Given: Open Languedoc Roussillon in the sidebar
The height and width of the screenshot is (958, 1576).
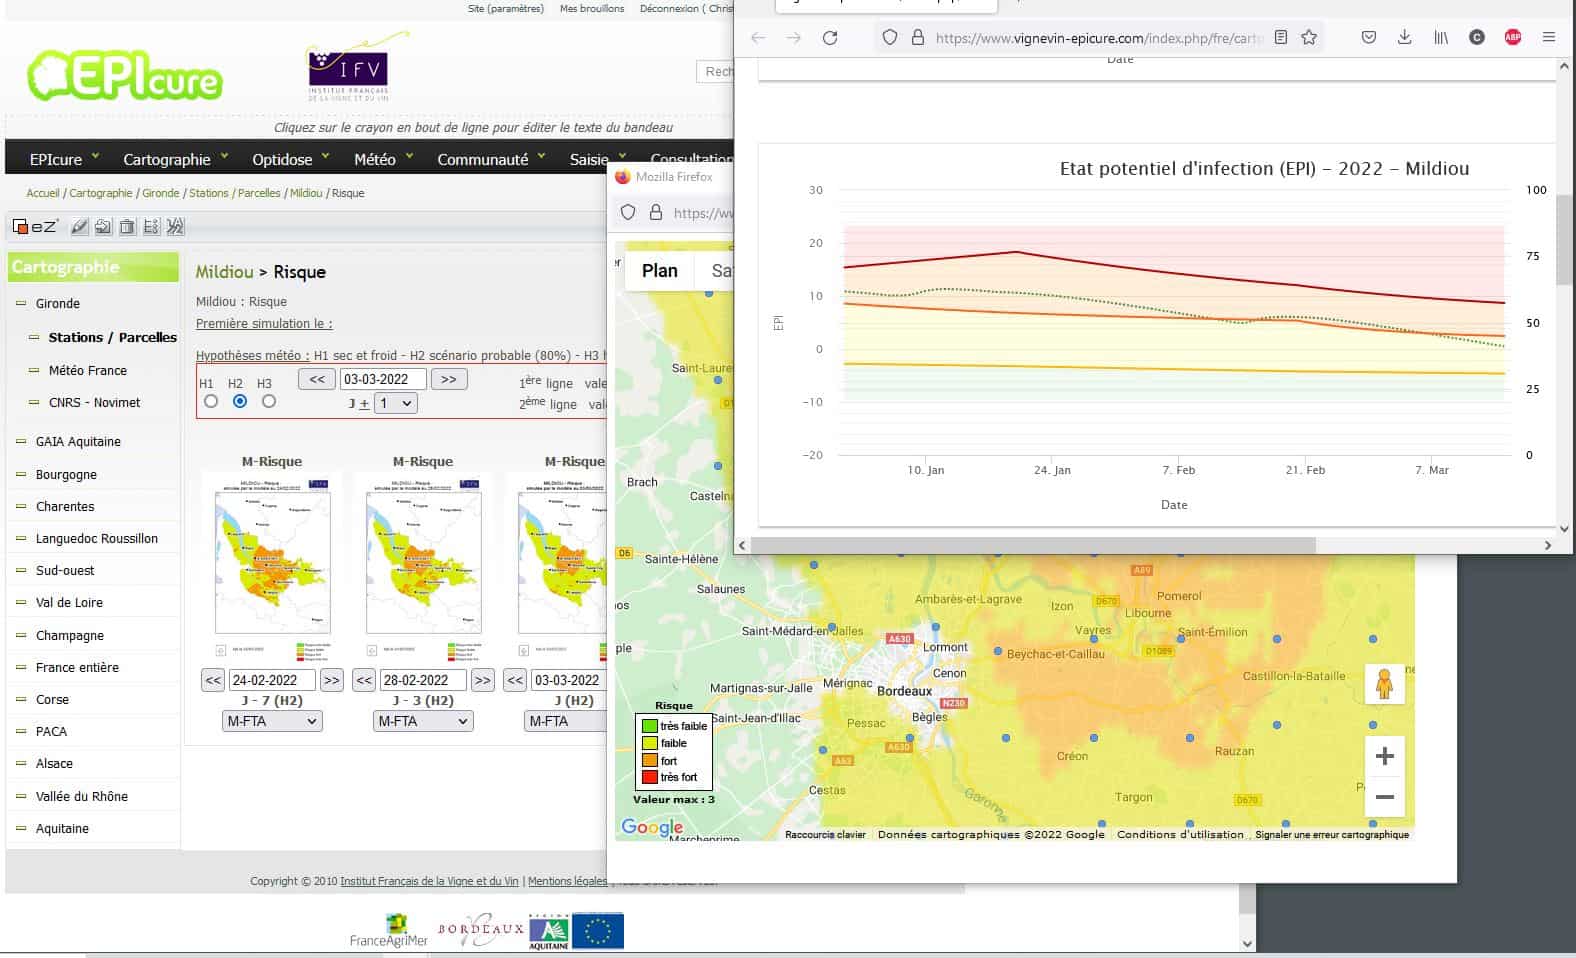Looking at the screenshot, I should (97, 538).
